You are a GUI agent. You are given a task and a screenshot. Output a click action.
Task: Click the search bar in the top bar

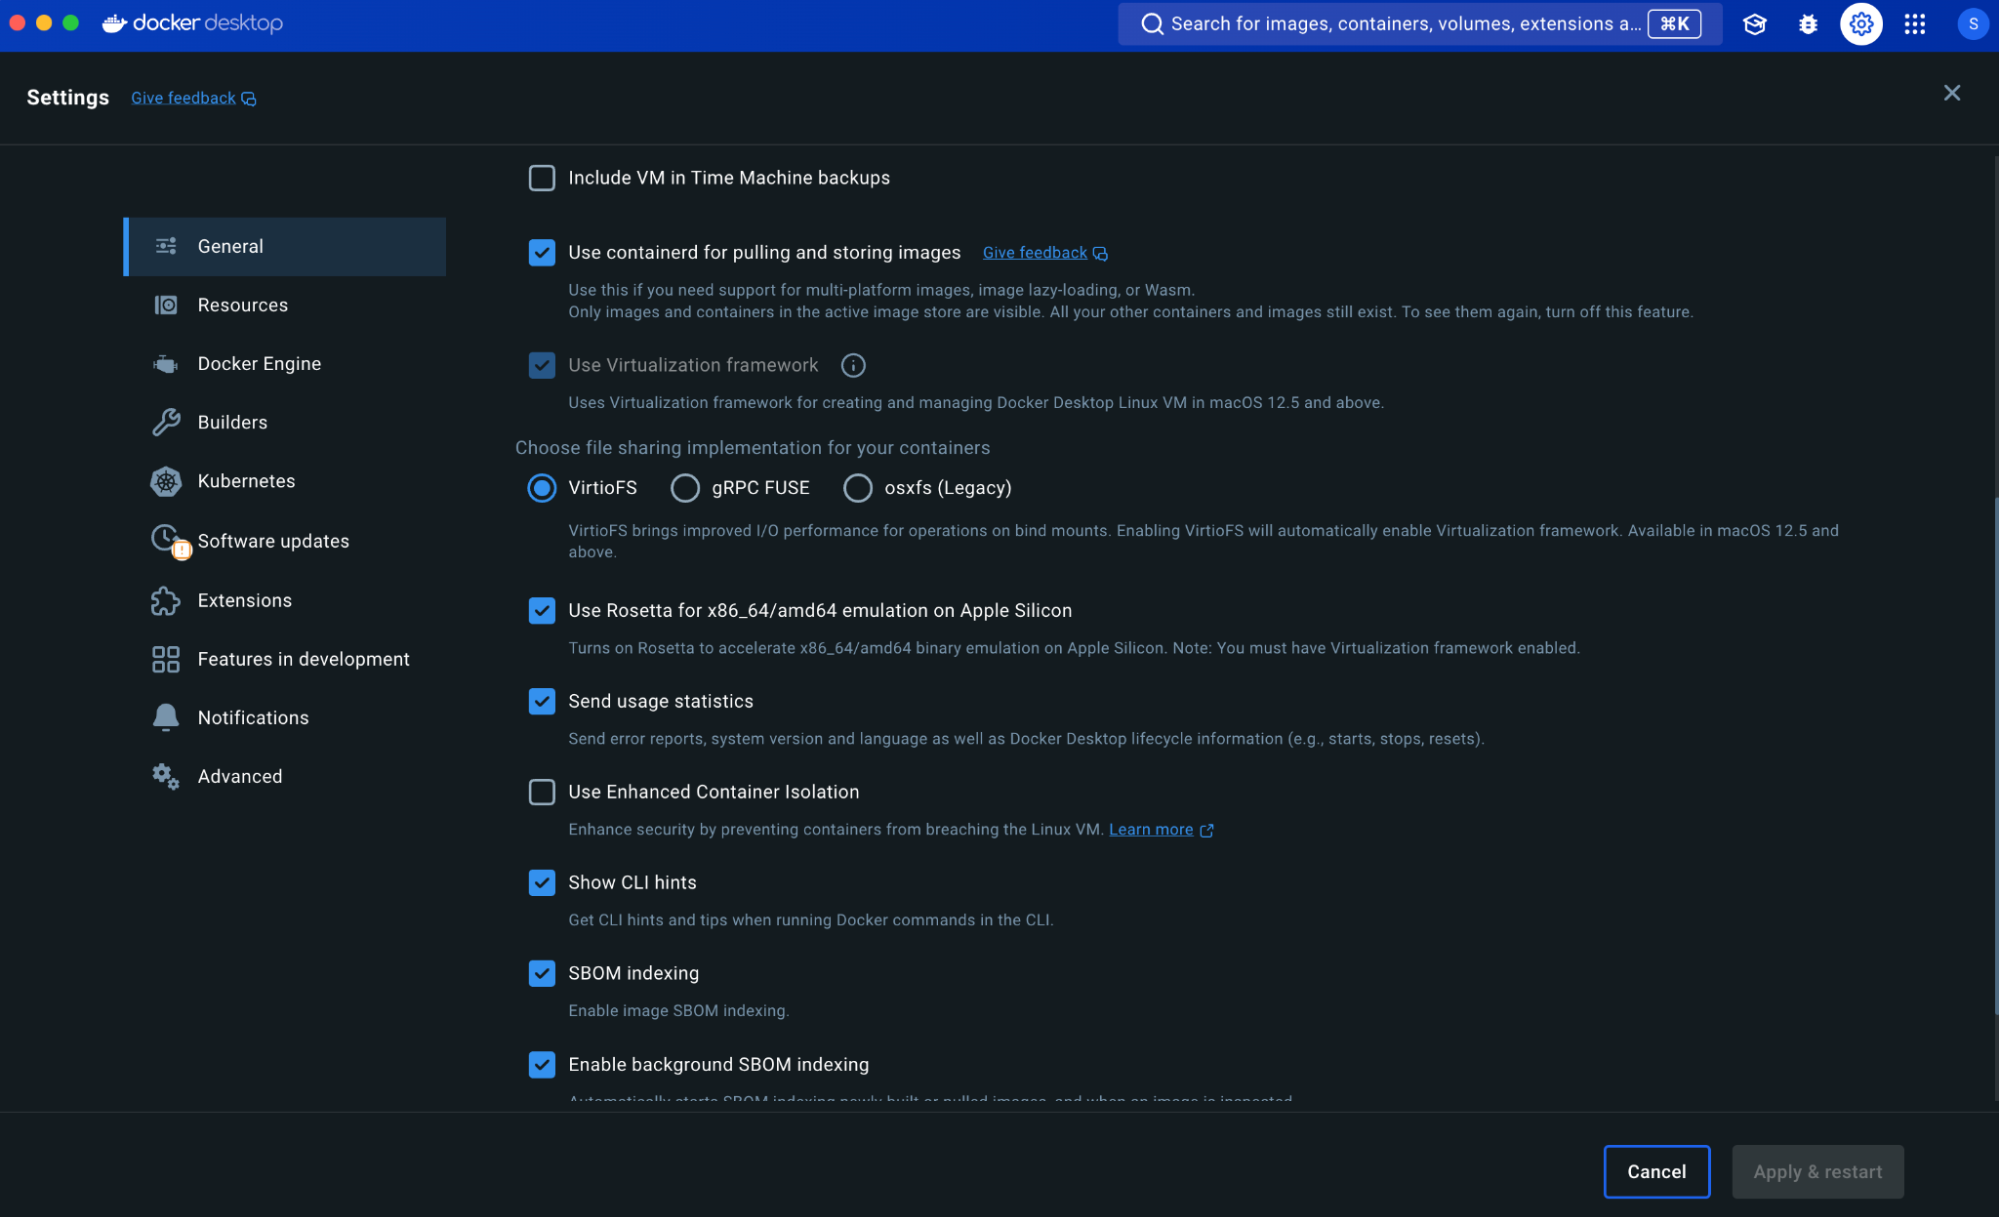click(1400, 24)
